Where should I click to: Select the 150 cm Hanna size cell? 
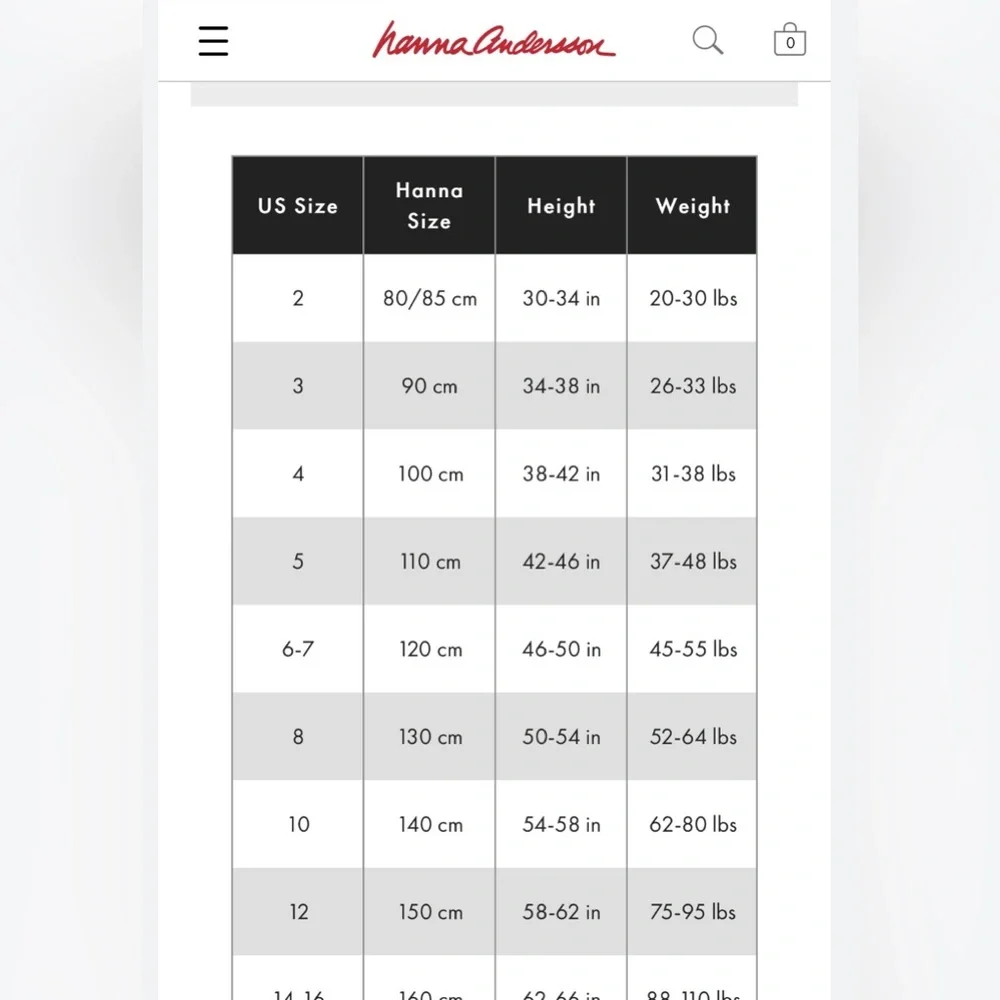(429, 912)
